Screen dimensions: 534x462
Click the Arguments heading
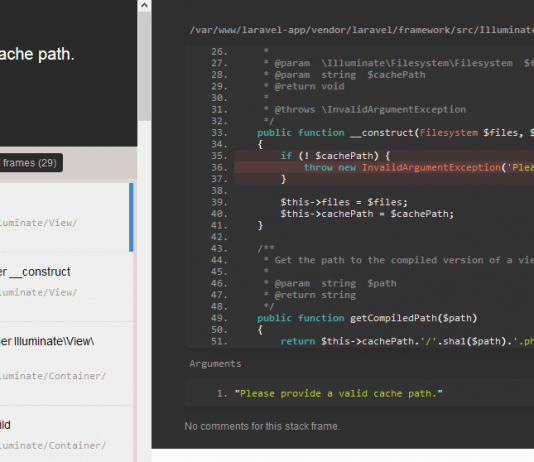tap(215, 364)
